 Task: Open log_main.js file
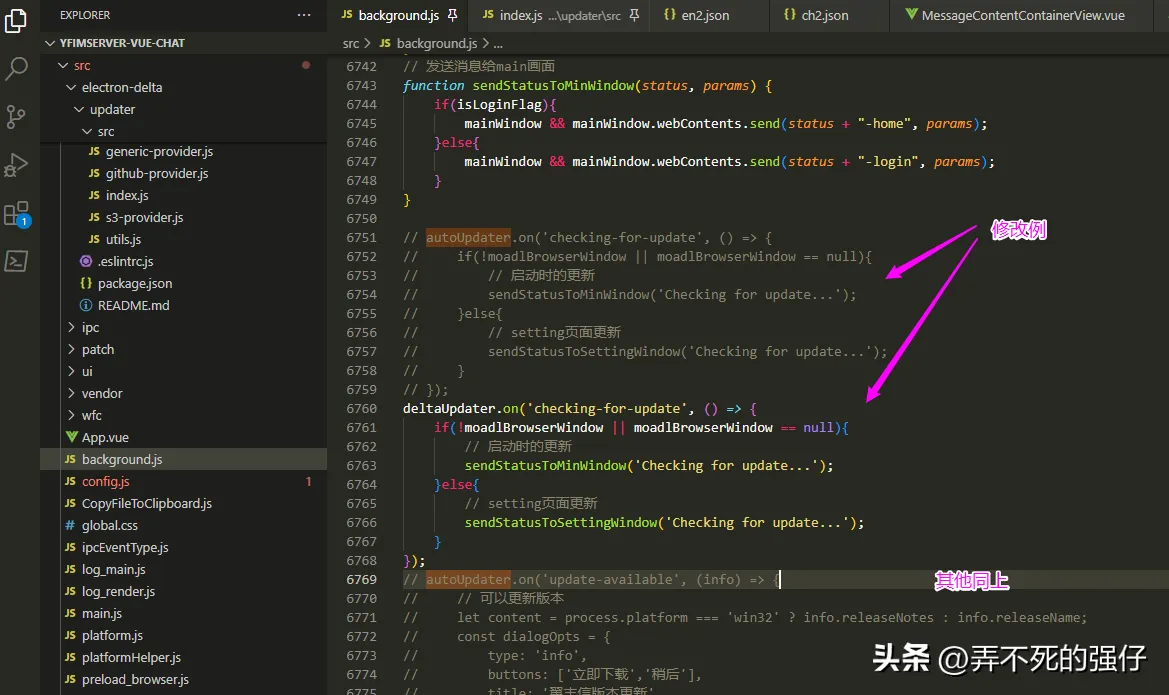tap(183, 570)
